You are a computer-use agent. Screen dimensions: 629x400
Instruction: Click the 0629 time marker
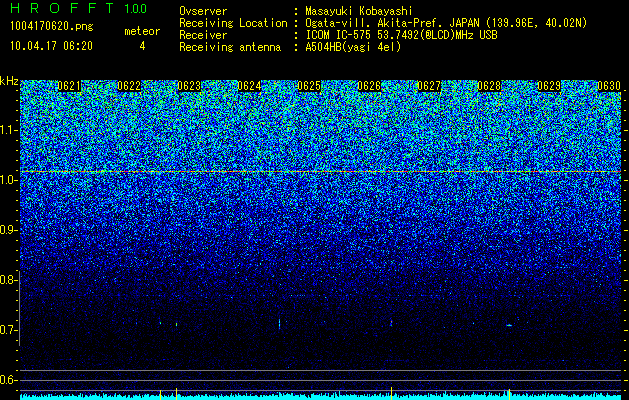coord(549,86)
